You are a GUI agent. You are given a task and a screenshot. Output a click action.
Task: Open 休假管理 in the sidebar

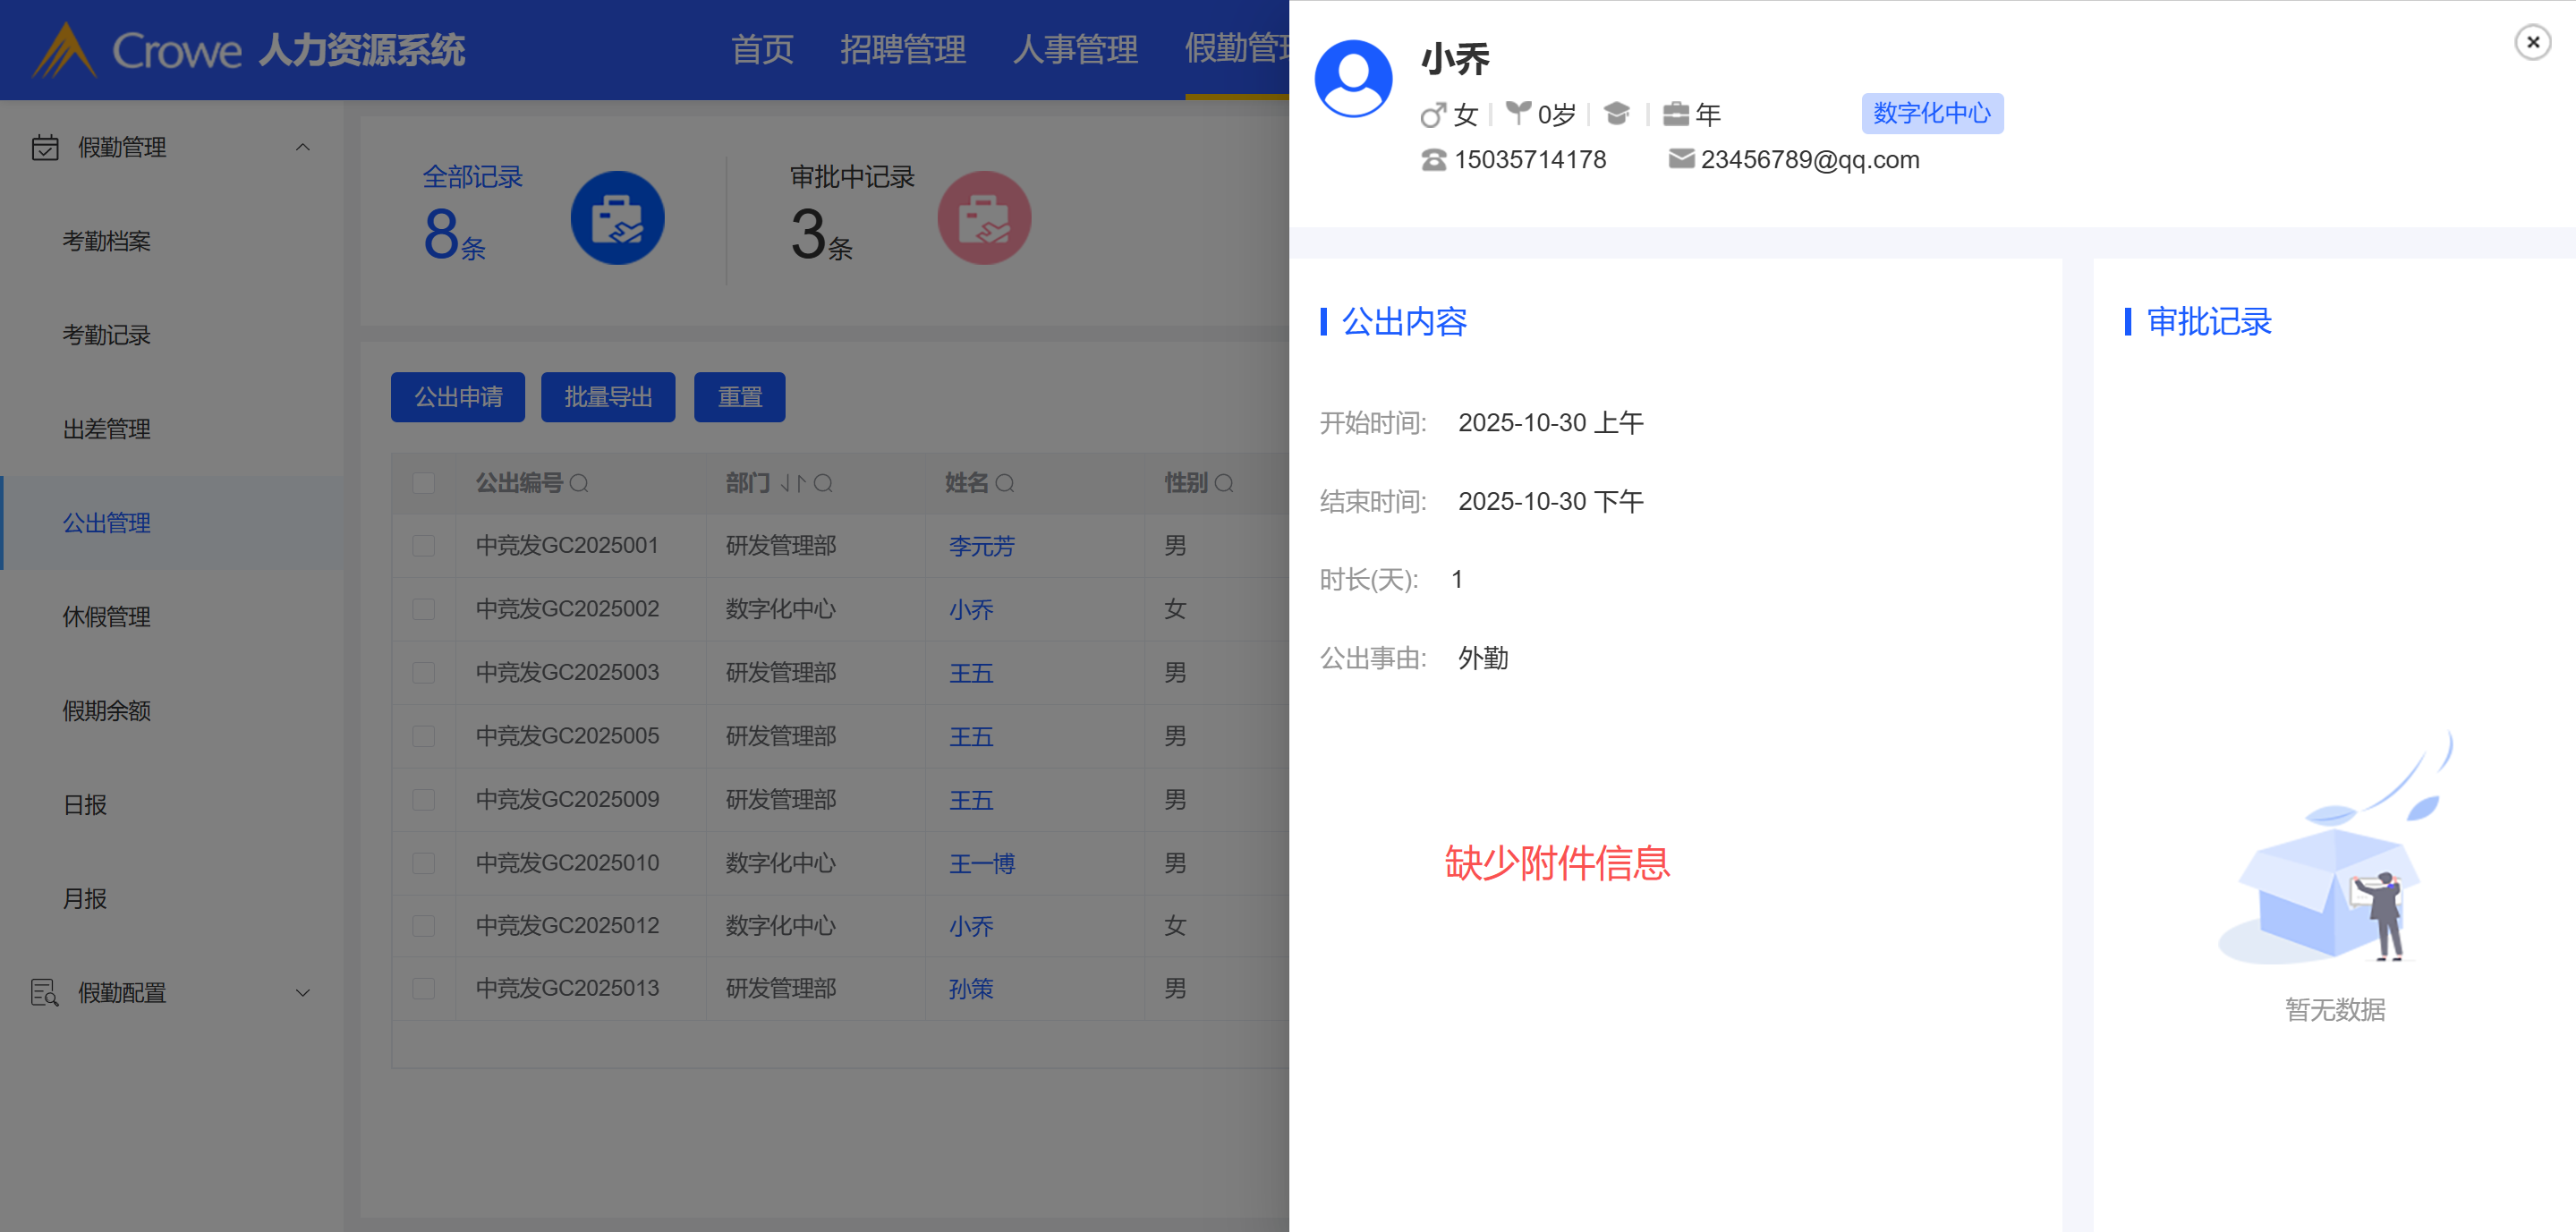pos(107,617)
